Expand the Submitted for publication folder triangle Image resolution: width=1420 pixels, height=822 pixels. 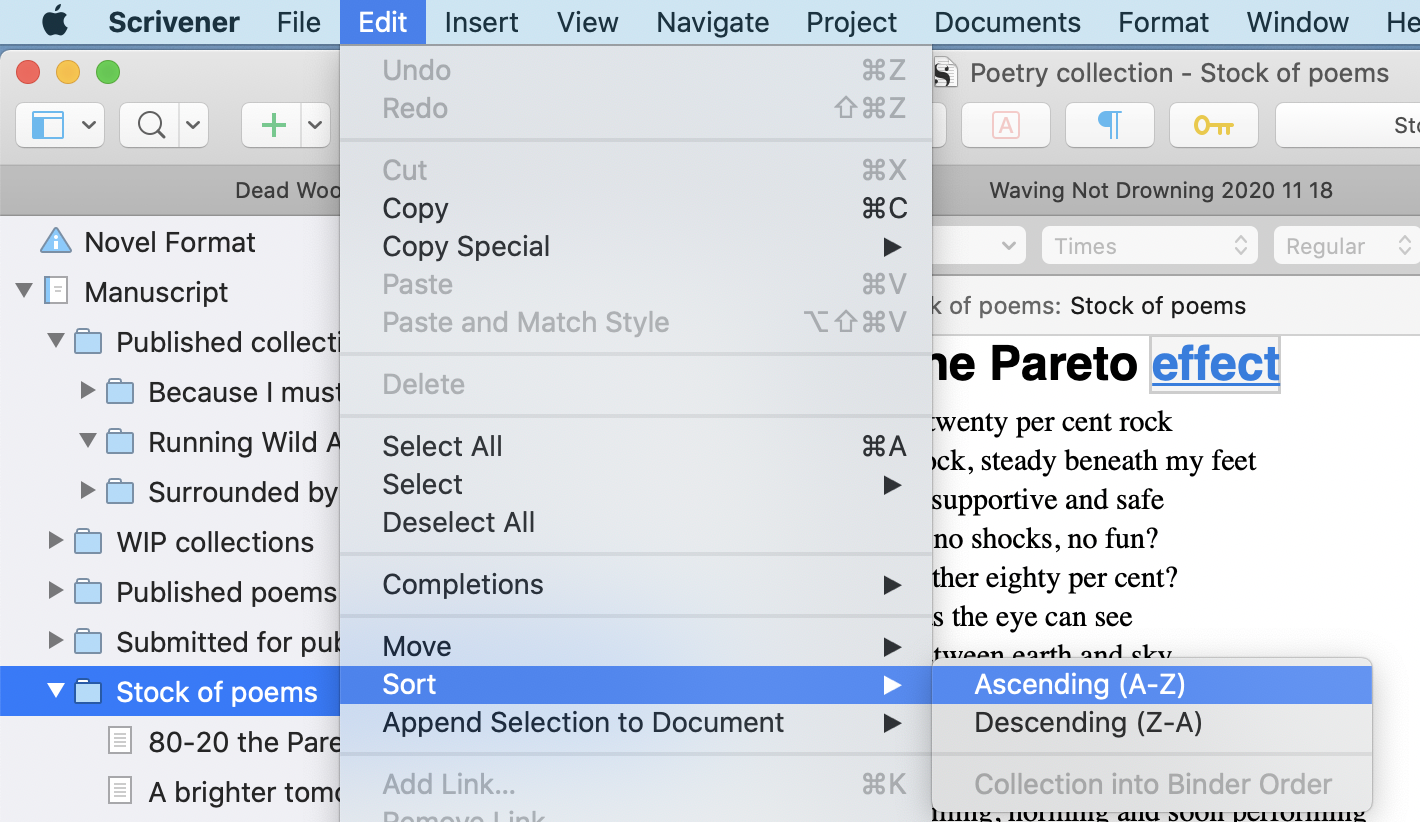[x=56, y=641]
